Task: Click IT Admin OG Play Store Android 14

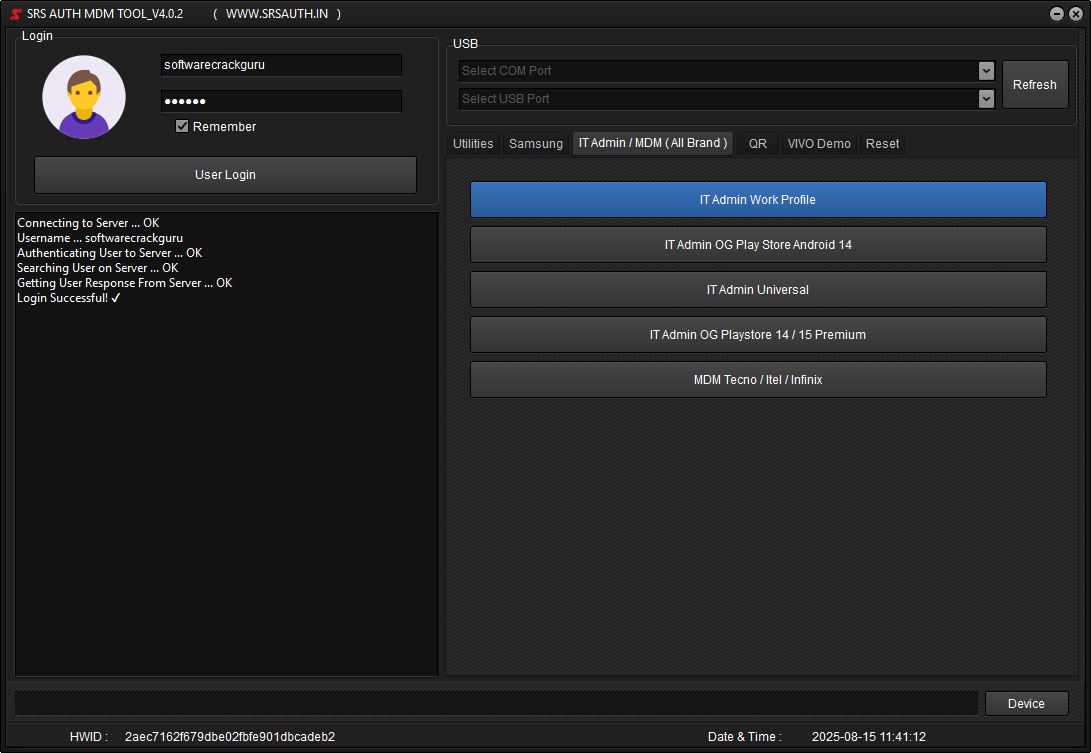Action: coord(757,244)
